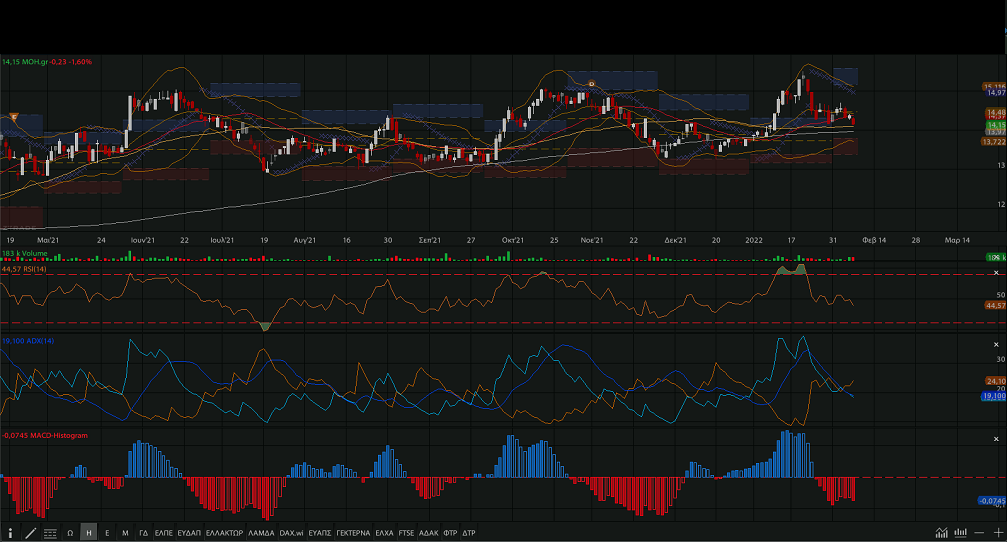Screen dimensions: 1007x542
Task: Select the line drawing tool
Action: (x=30, y=533)
